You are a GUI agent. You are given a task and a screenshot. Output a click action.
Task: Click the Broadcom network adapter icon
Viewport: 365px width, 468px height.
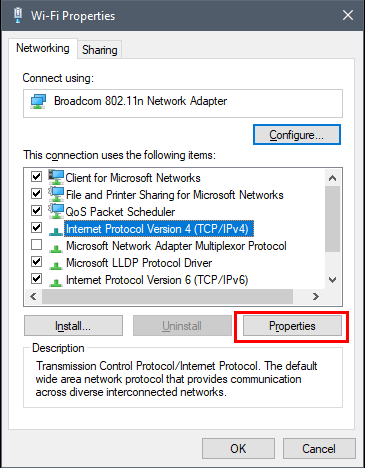pyautogui.click(x=38, y=101)
